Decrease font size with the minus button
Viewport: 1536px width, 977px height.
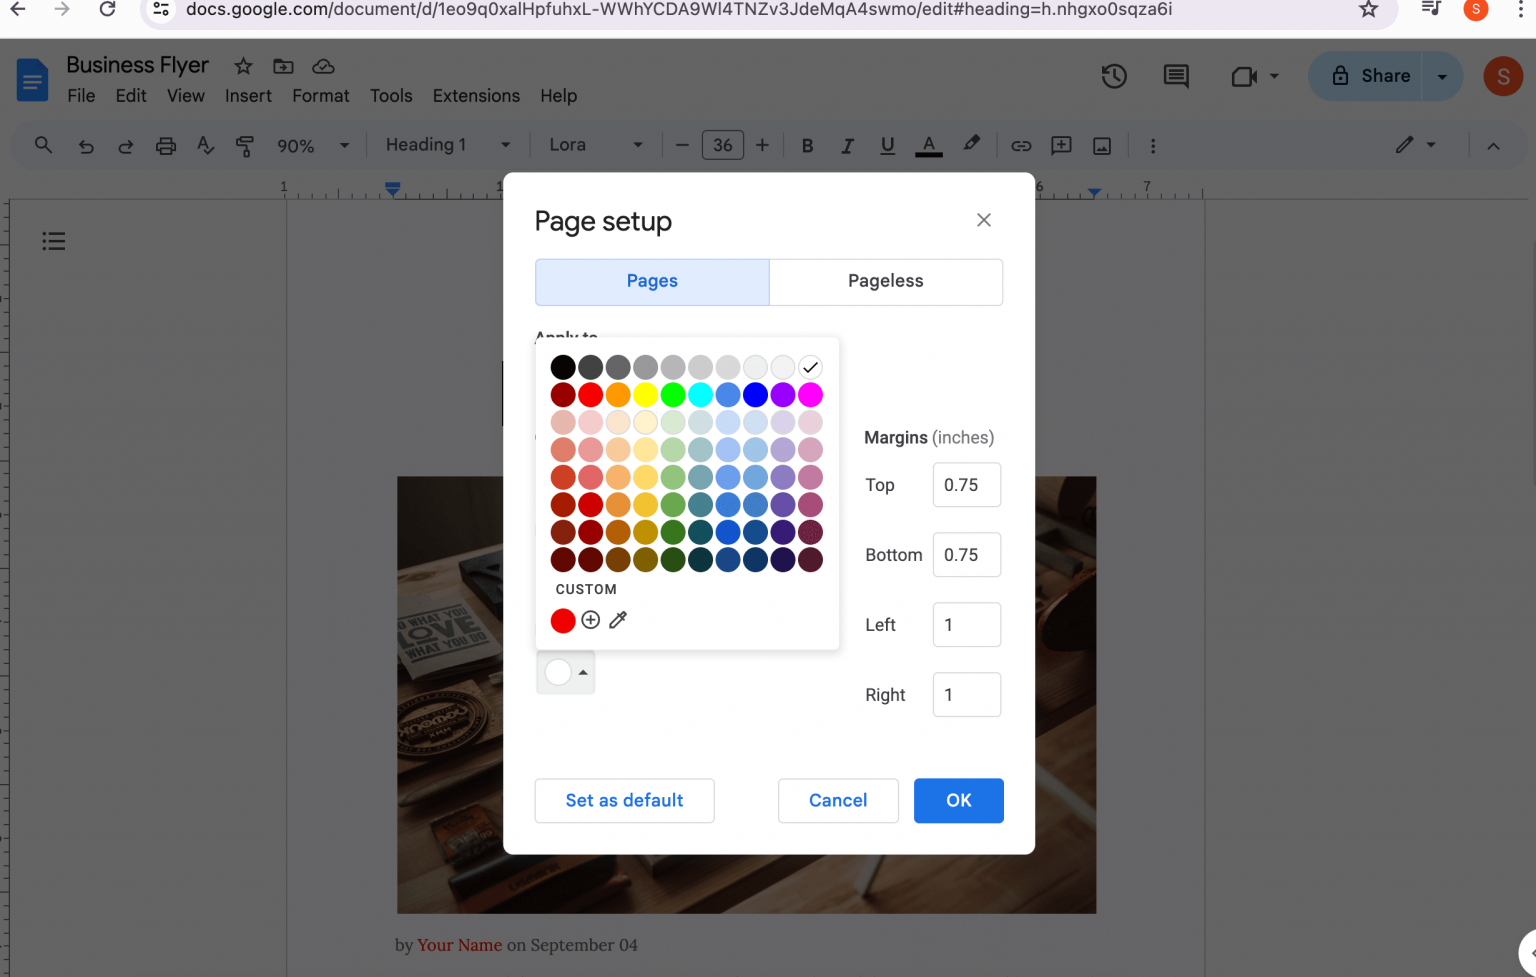[682, 146]
